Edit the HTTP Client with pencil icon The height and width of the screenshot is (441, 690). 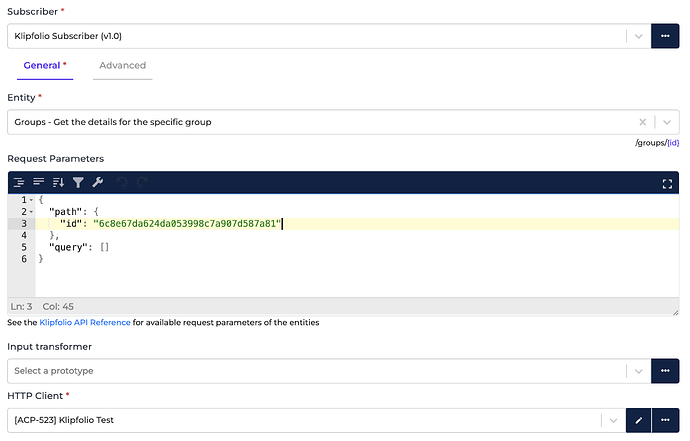(639, 420)
